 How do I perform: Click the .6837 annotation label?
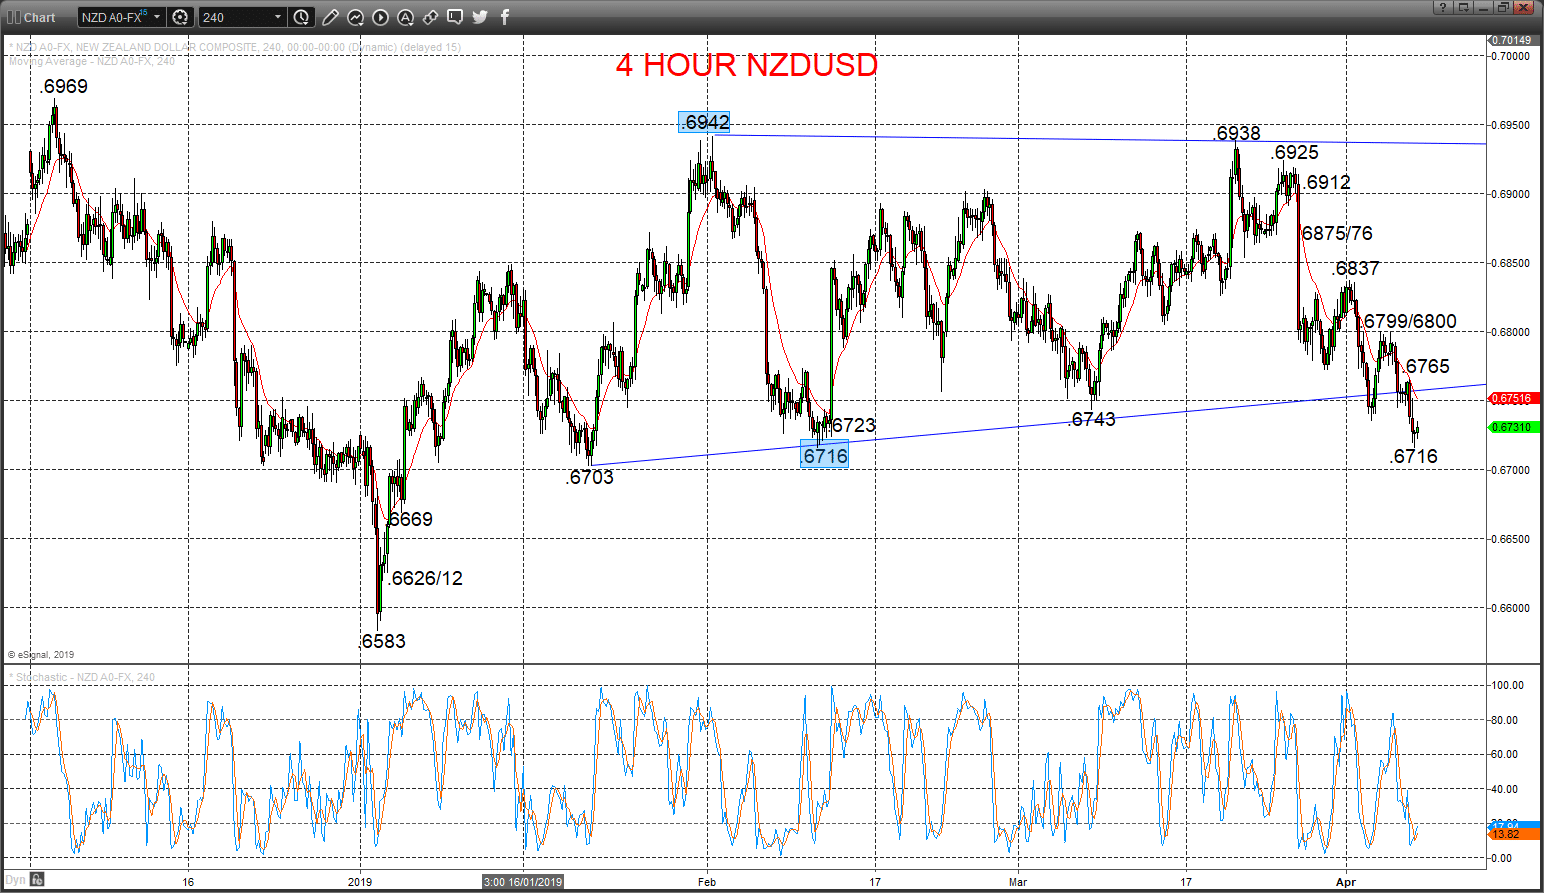1356,268
